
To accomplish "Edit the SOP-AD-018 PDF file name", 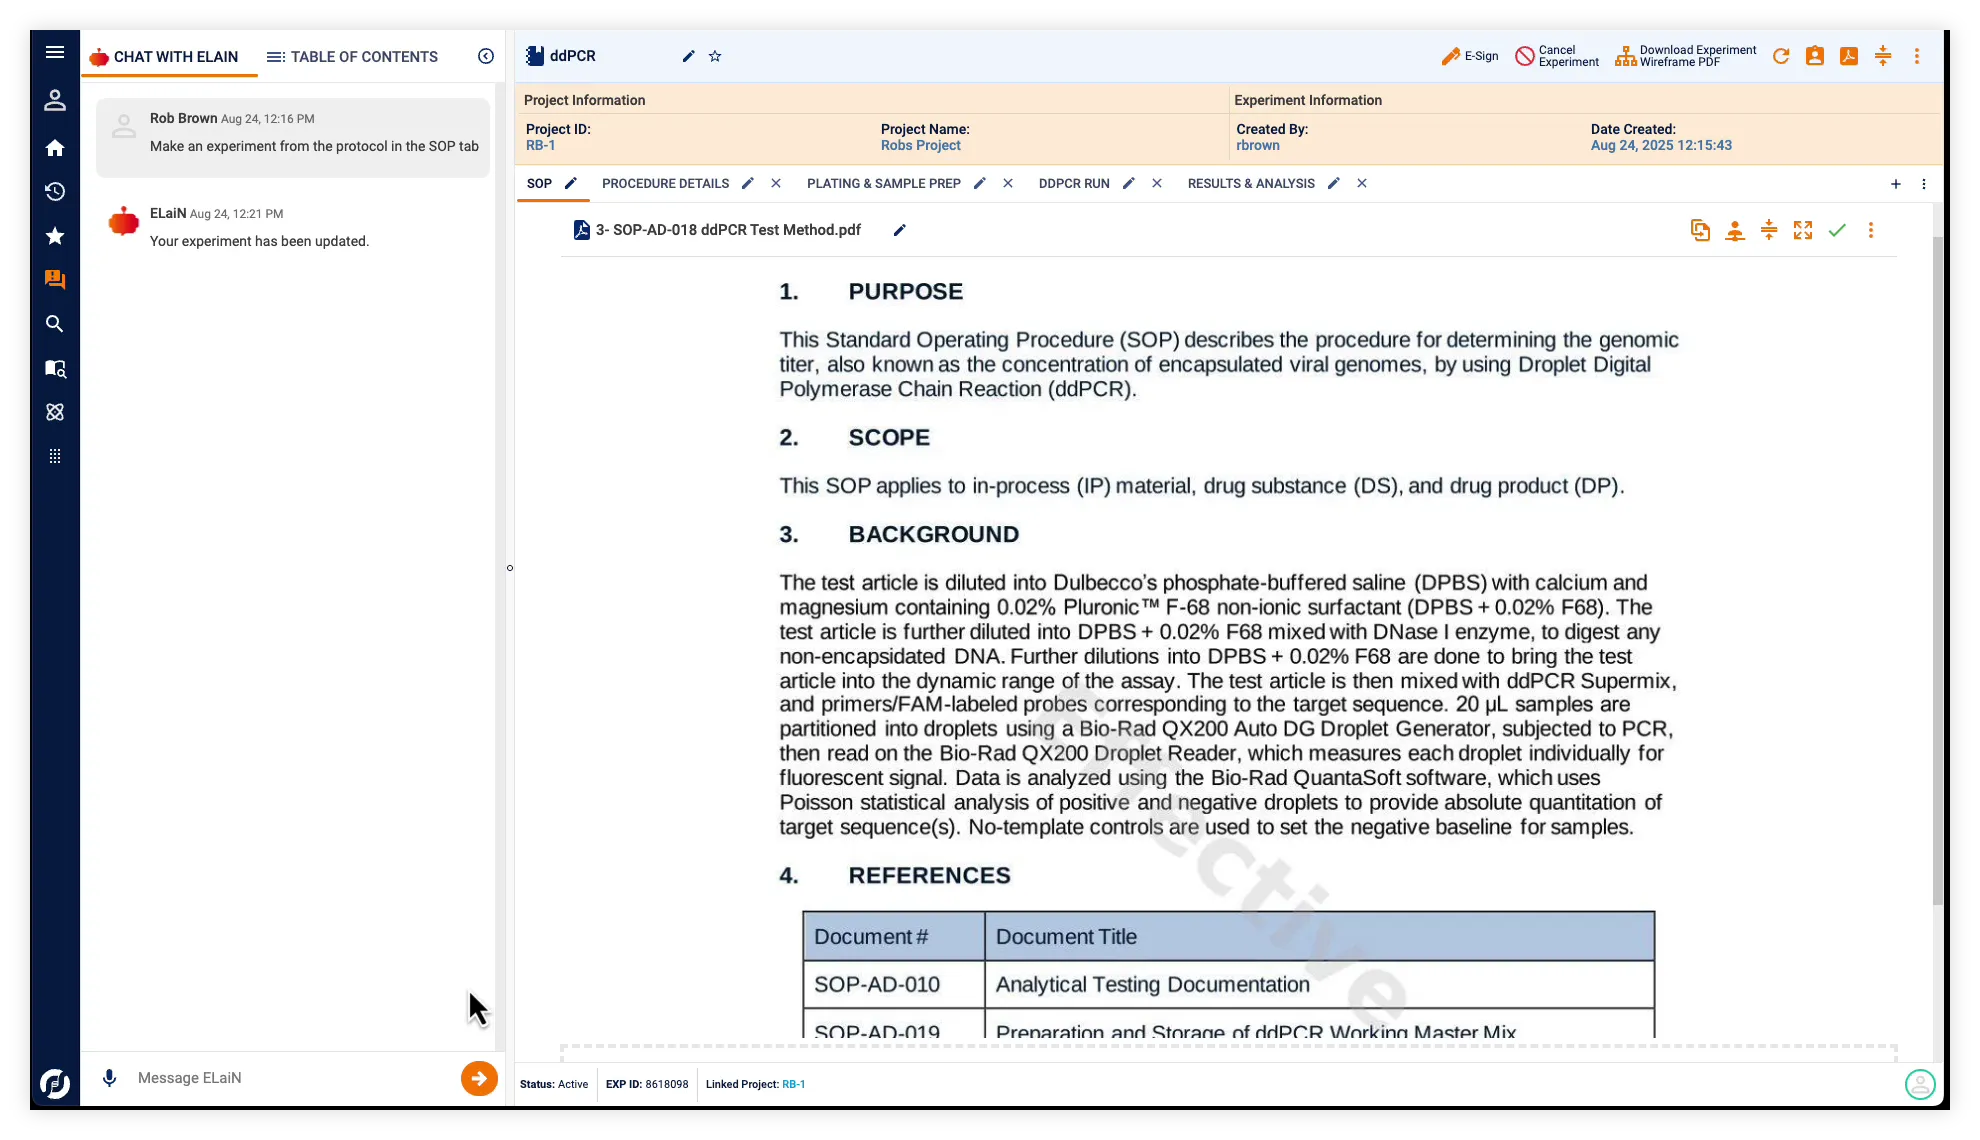I will [x=899, y=230].
